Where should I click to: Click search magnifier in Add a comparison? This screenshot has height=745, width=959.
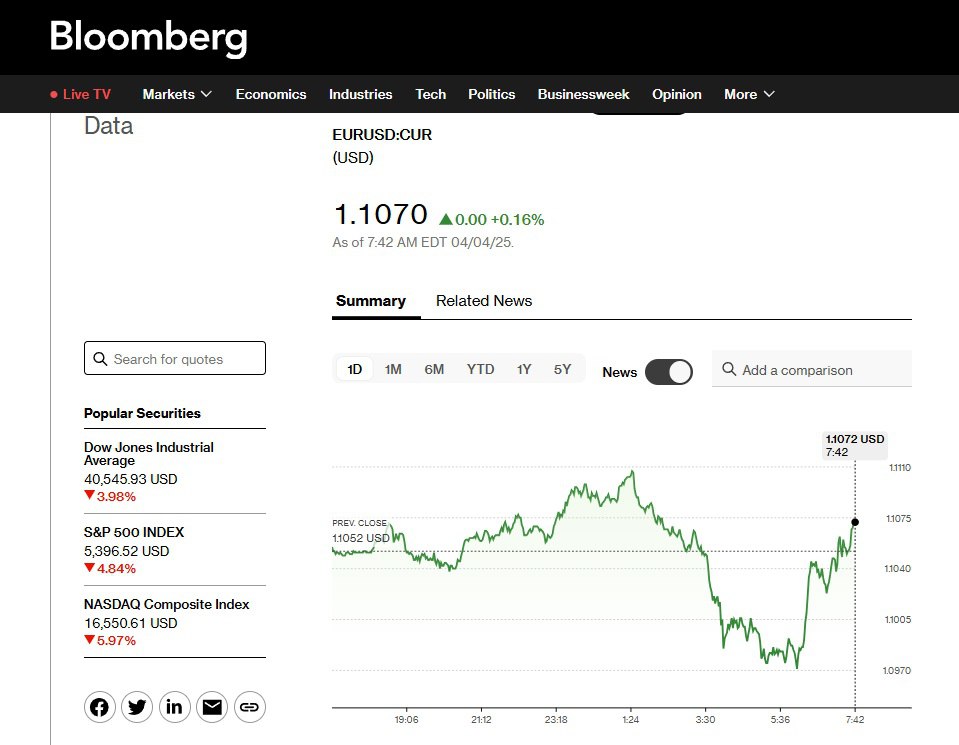click(729, 370)
